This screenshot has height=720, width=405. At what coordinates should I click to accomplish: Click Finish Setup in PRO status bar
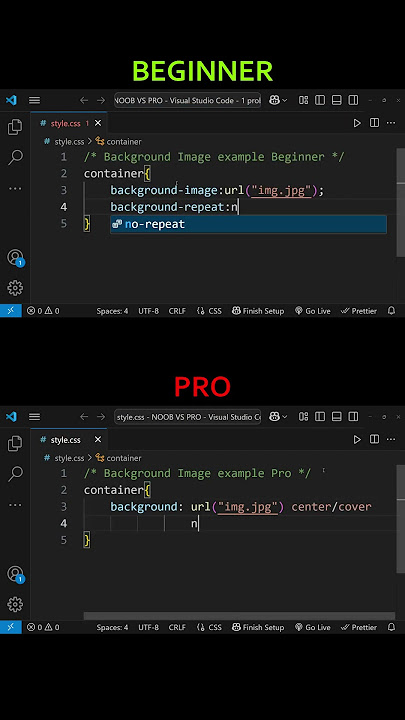[x=258, y=627]
